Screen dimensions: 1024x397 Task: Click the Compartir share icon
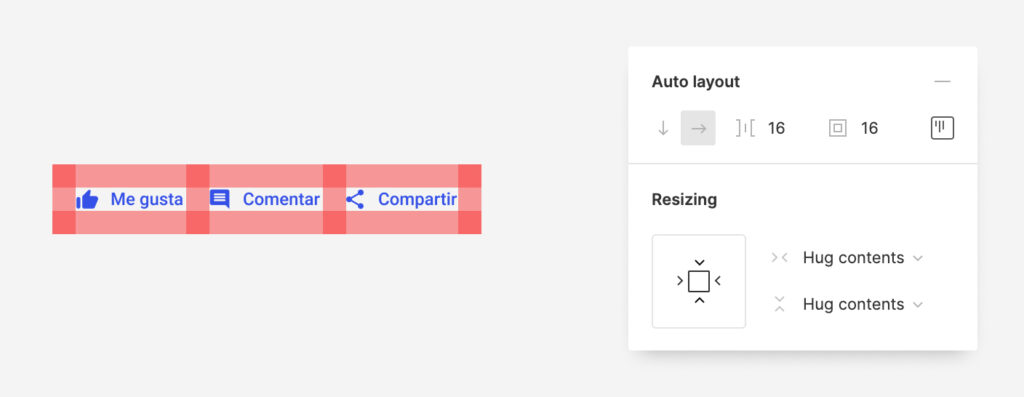355,199
